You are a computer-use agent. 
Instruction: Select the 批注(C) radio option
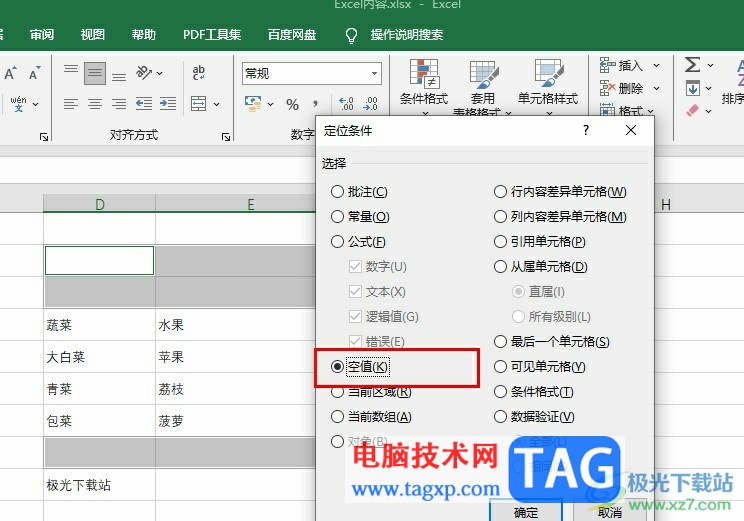[359, 192]
